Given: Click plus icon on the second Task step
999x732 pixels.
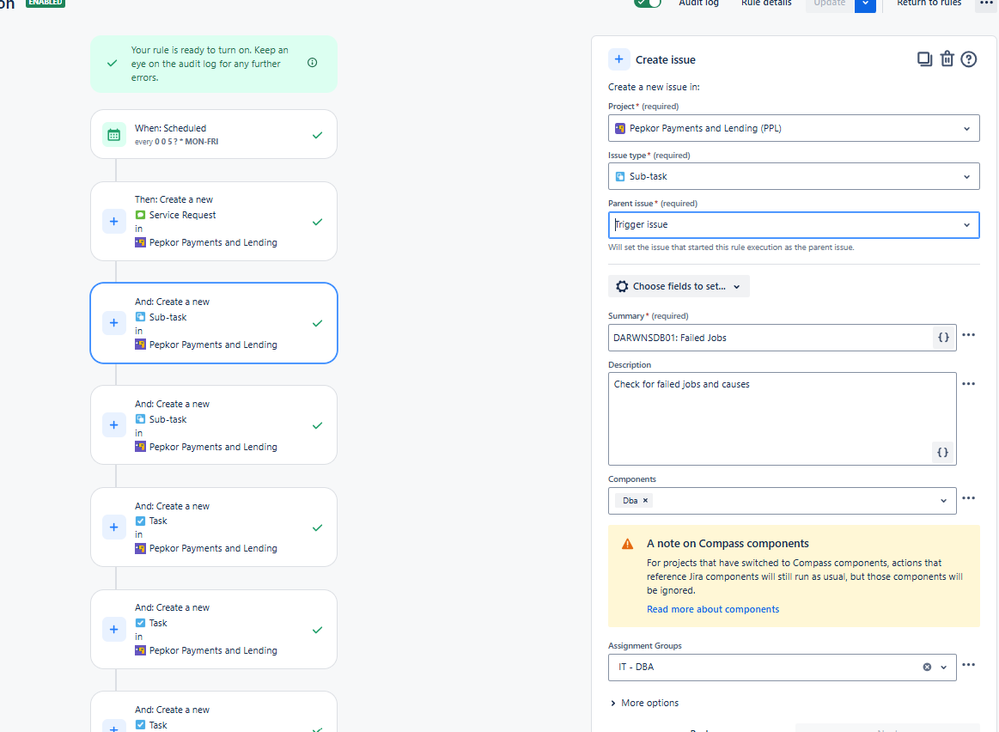Looking at the screenshot, I should [114, 629].
